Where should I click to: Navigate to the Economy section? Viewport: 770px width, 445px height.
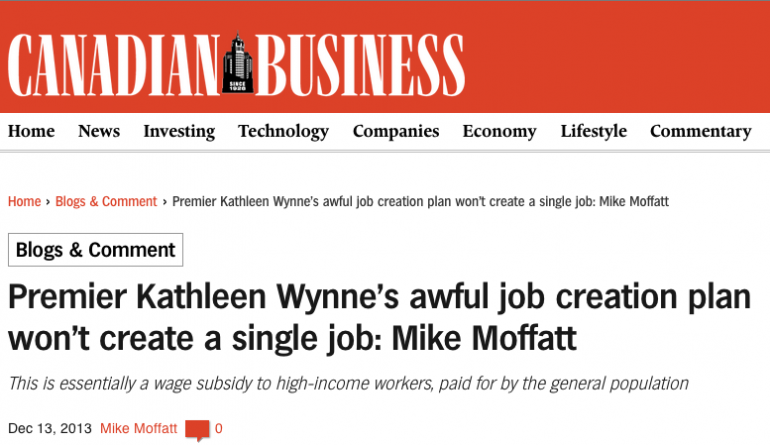click(x=499, y=131)
